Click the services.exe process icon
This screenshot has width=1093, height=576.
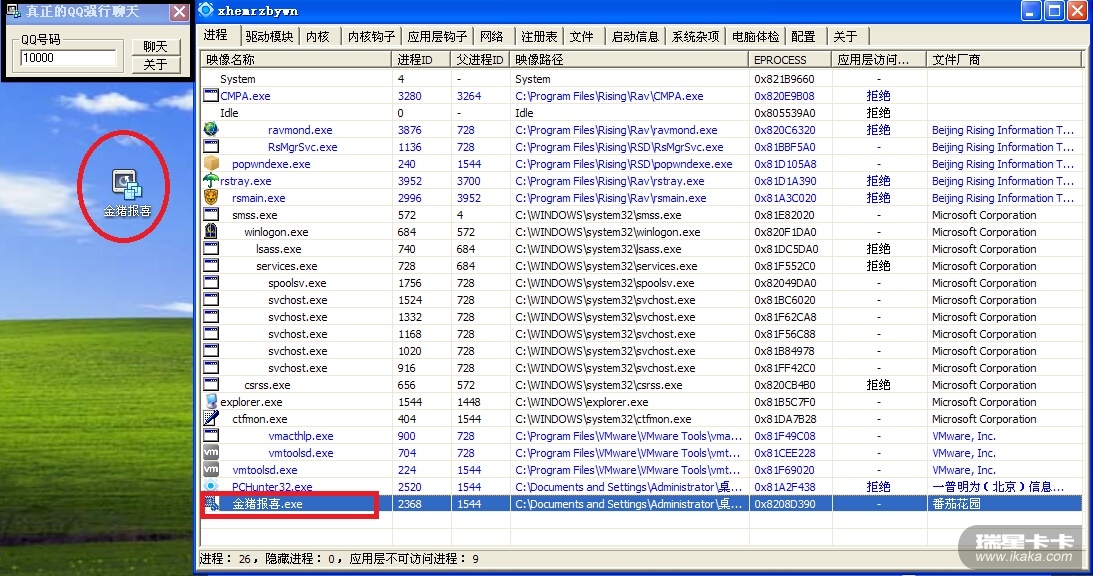[211, 265]
